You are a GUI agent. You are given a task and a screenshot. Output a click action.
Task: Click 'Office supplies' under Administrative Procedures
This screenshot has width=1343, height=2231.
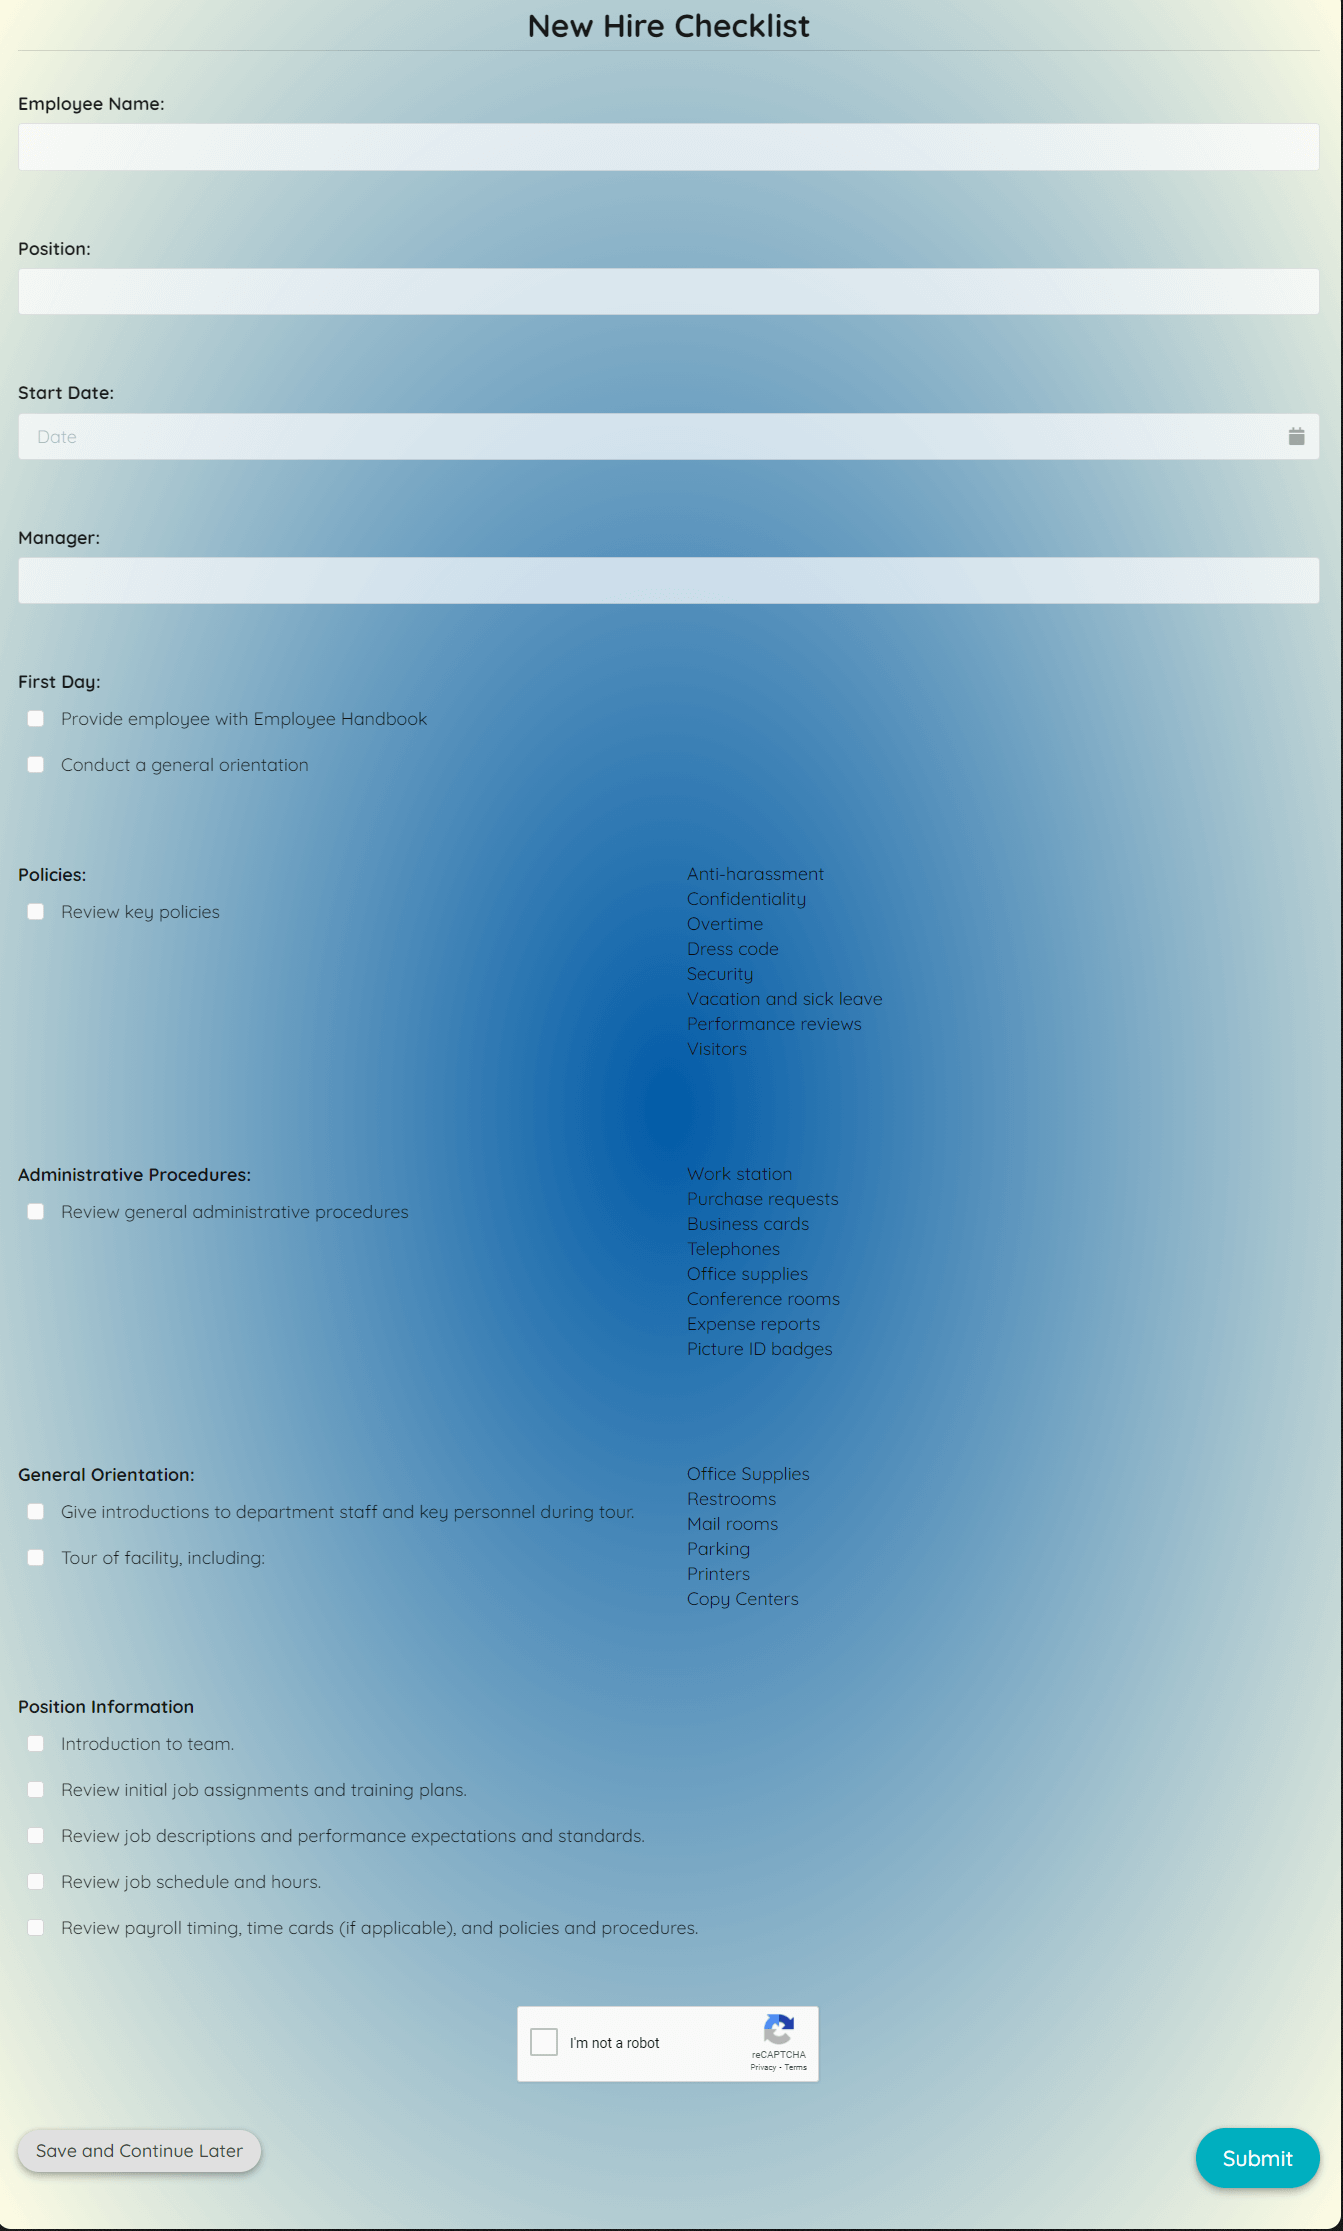tap(747, 1274)
